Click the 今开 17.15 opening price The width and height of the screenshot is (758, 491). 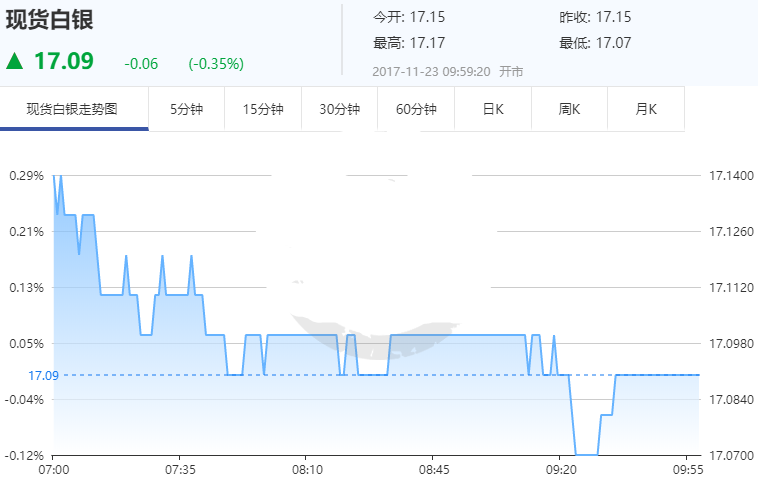pos(409,17)
